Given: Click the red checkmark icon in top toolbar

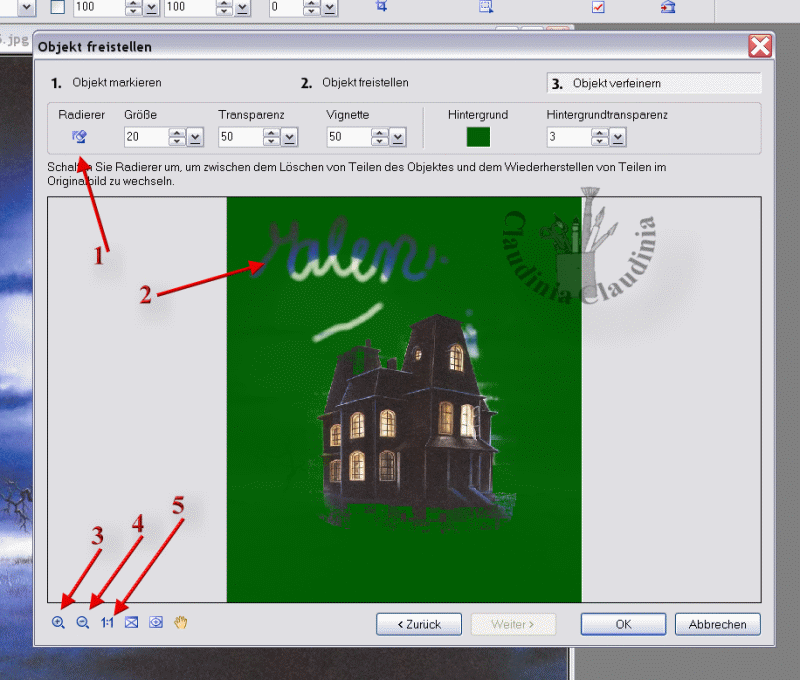Looking at the screenshot, I should click(x=598, y=7).
